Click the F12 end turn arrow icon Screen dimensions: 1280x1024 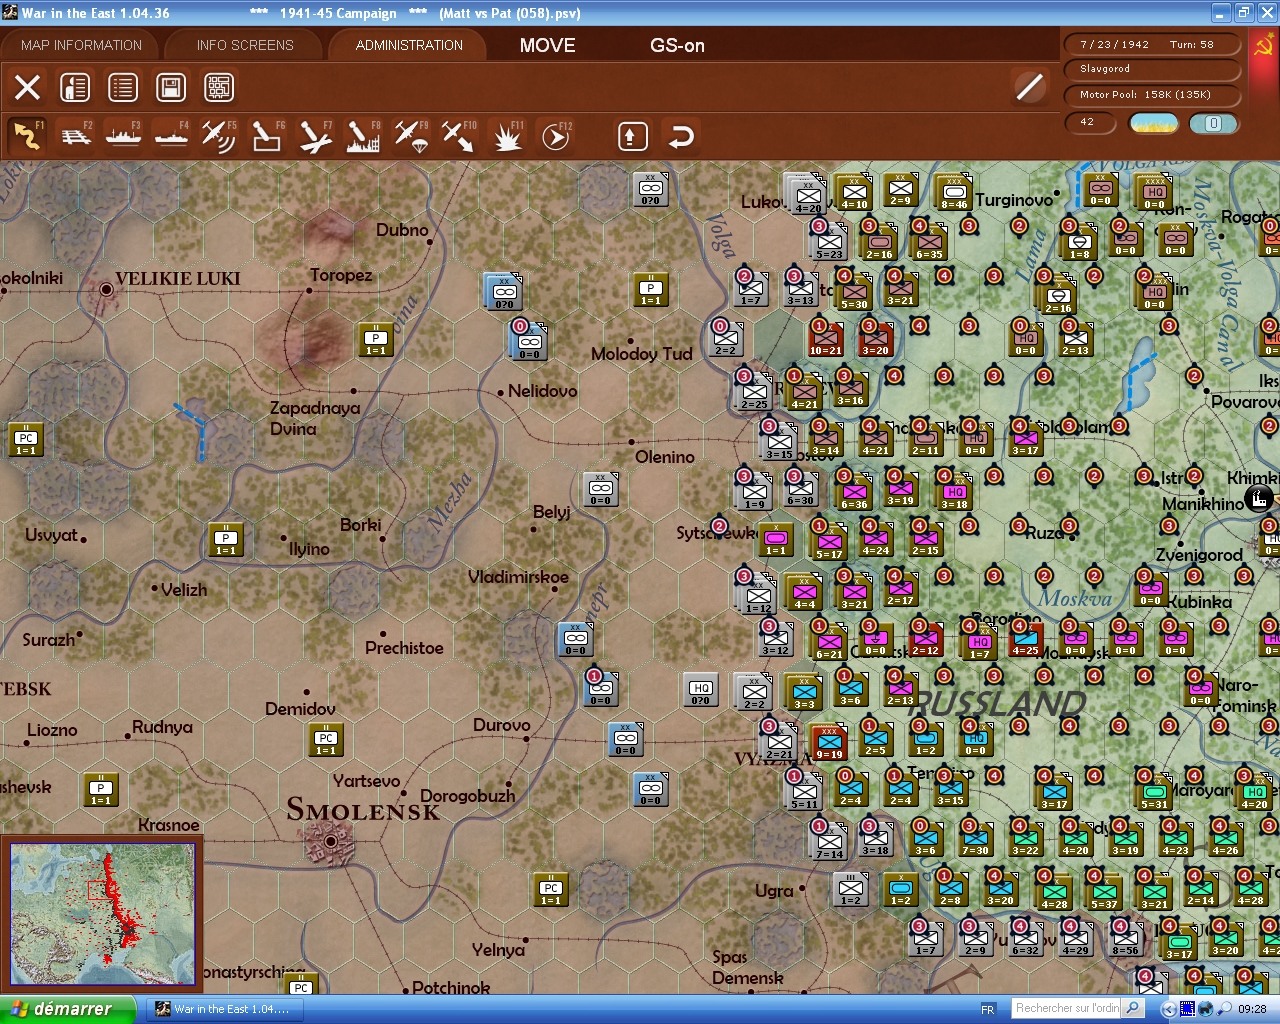tap(555, 136)
